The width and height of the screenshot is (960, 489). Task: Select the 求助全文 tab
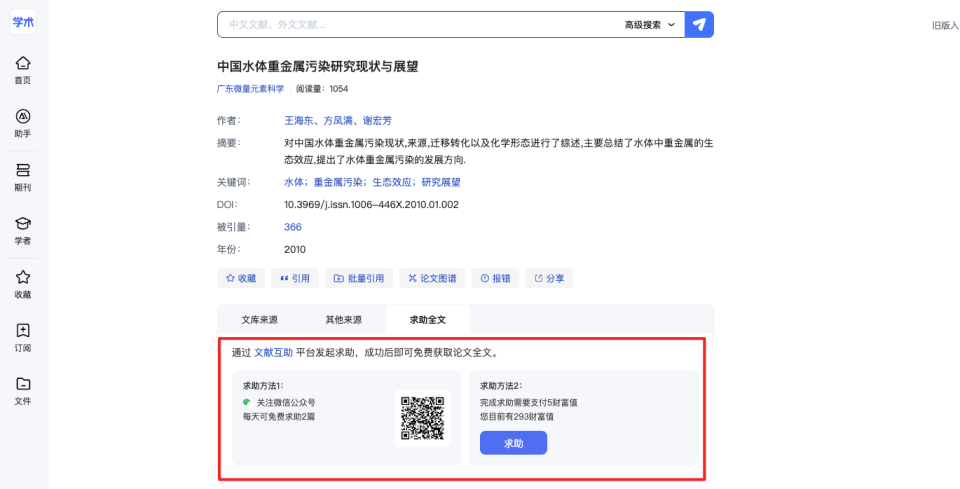coord(428,319)
